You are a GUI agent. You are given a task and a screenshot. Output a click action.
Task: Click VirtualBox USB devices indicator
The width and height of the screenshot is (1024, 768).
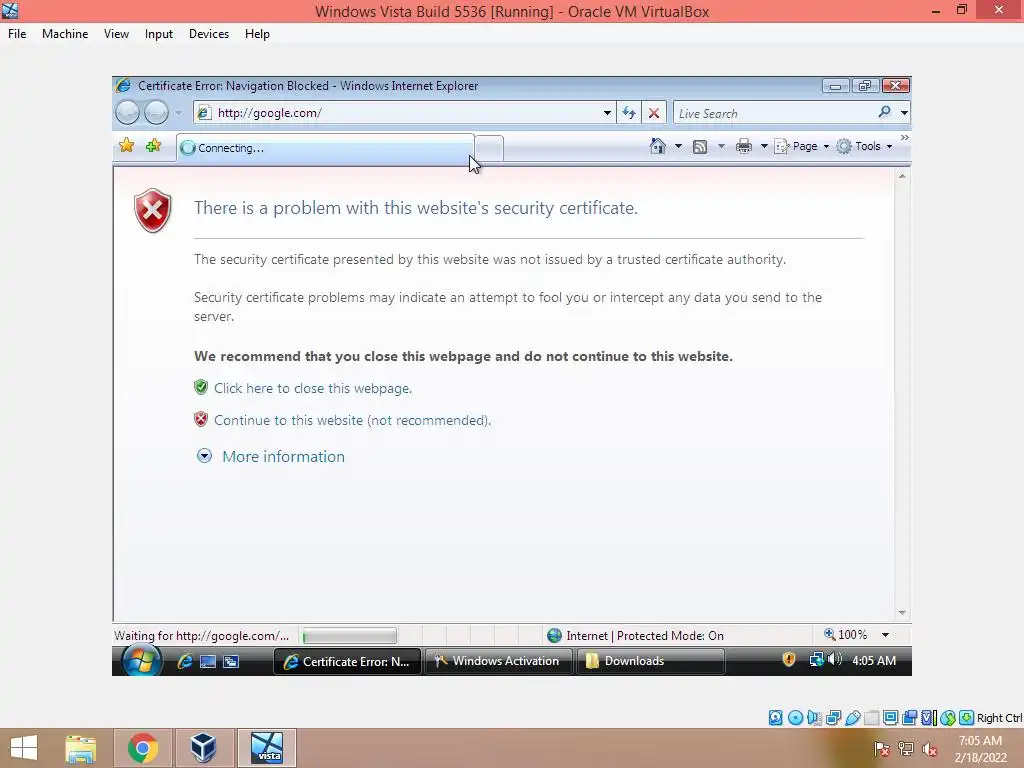pyautogui.click(x=853, y=718)
